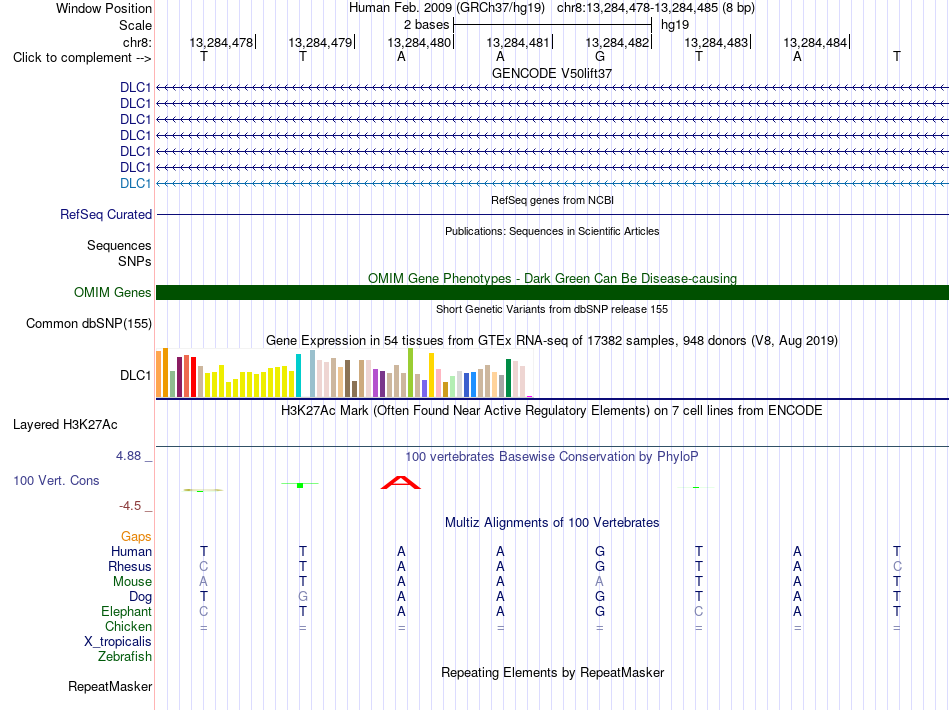The width and height of the screenshot is (950, 710).
Task: Click the dark green GTEx tissue bar
Action: tap(508, 378)
